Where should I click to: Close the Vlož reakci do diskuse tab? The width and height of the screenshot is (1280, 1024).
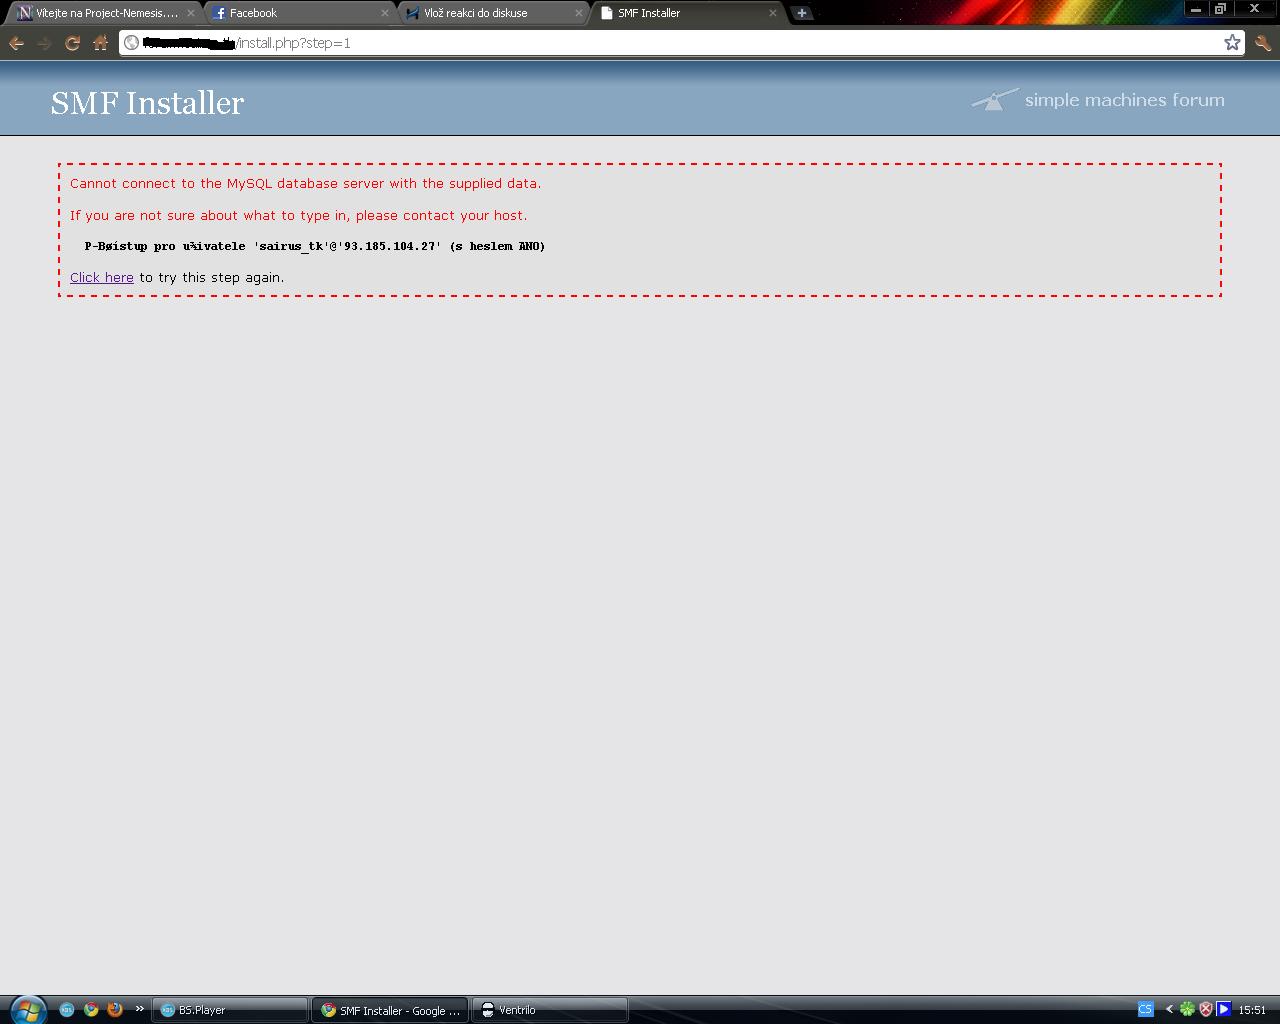(x=578, y=13)
